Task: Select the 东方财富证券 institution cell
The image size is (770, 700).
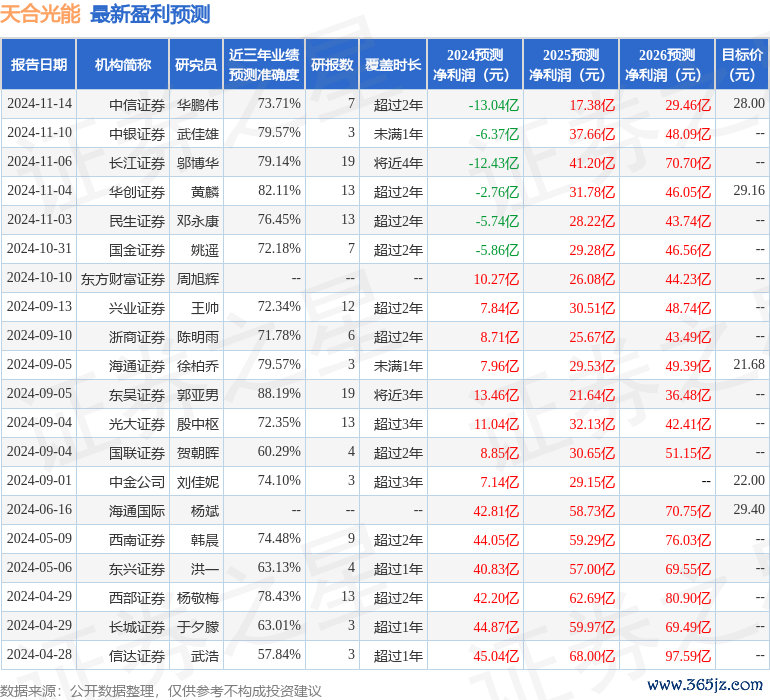Action: (x=123, y=279)
